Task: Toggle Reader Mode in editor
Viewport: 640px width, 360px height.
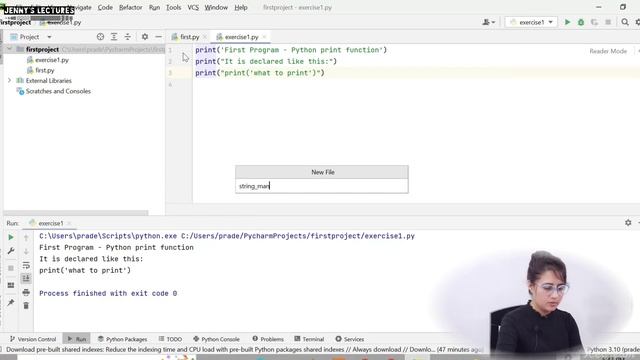Action: (608, 51)
